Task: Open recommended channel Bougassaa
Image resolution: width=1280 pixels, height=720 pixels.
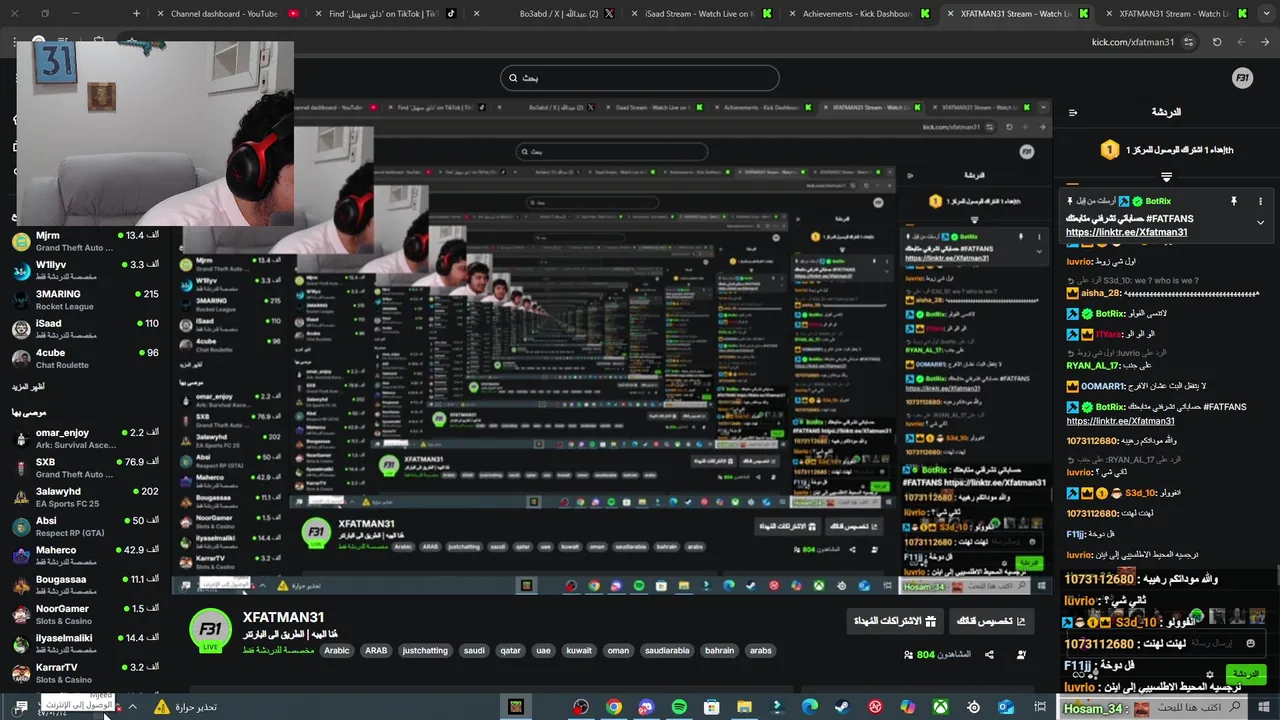Action: [85, 585]
